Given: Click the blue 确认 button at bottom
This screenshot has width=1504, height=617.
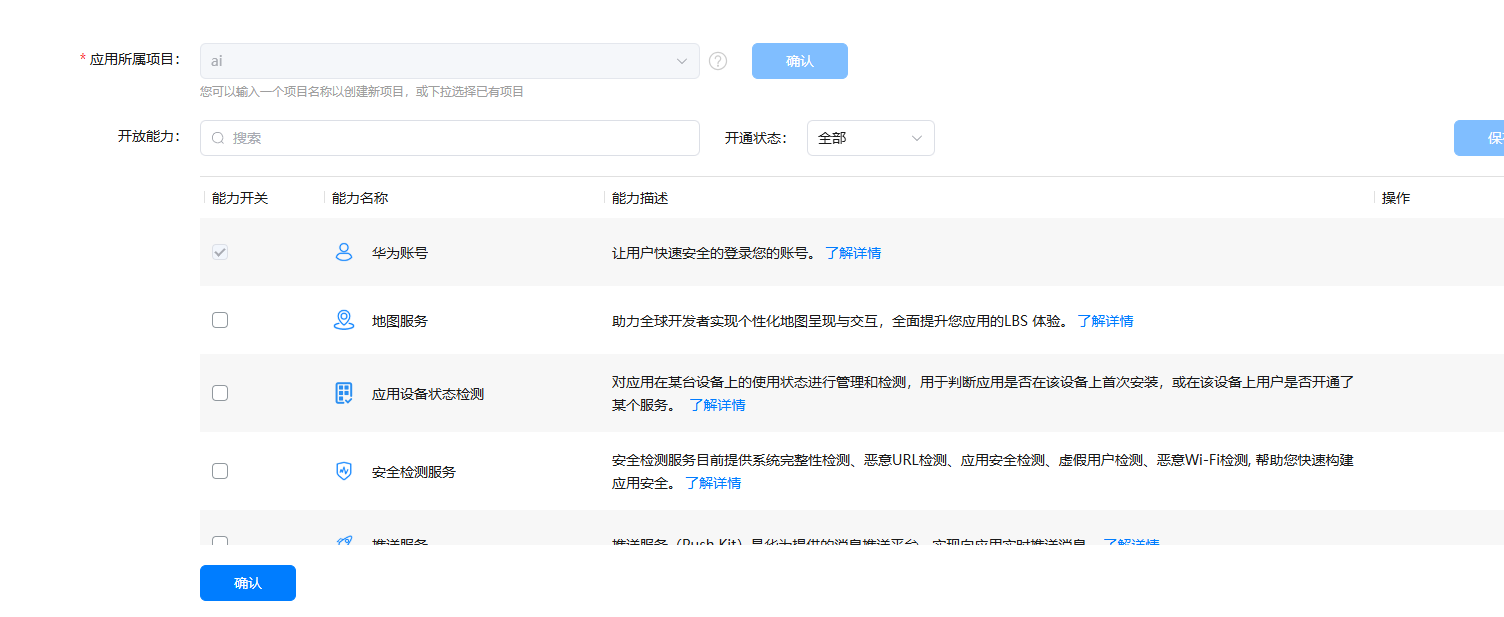Looking at the screenshot, I should pyautogui.click(x=247, y=582).
